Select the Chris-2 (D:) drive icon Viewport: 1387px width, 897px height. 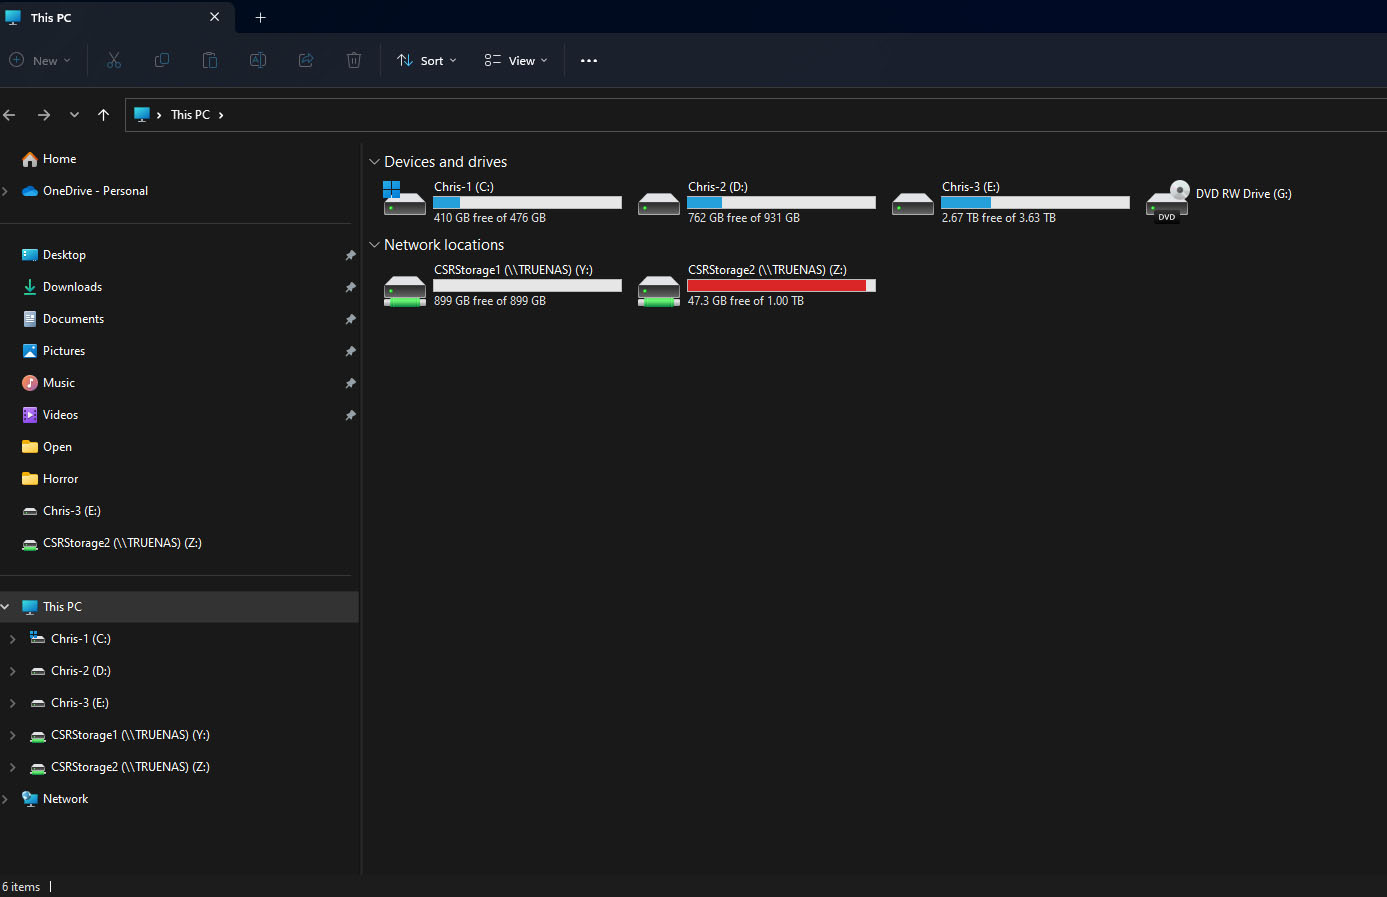pos(659,204)
